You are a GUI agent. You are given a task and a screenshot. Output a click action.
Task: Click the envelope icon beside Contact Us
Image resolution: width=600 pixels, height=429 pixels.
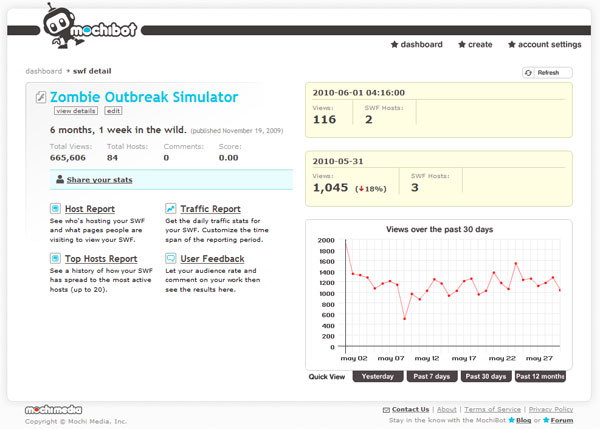click(x=386, y=410)
